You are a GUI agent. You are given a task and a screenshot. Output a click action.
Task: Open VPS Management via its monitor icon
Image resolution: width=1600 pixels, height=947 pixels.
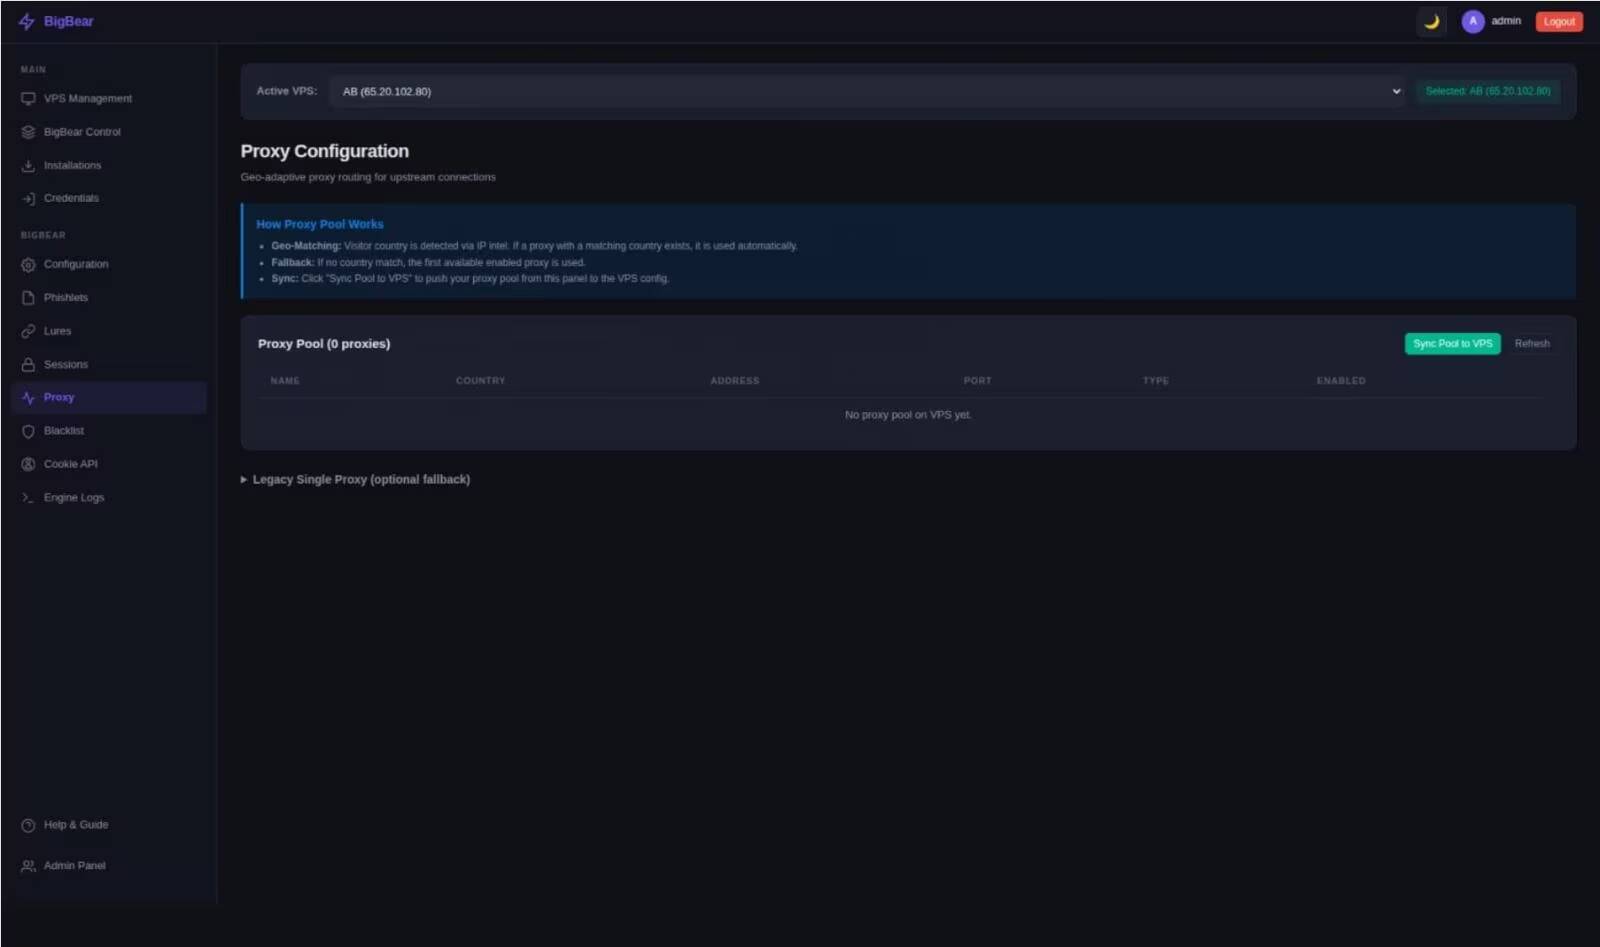pyautogui.click(x=28, y=99)
